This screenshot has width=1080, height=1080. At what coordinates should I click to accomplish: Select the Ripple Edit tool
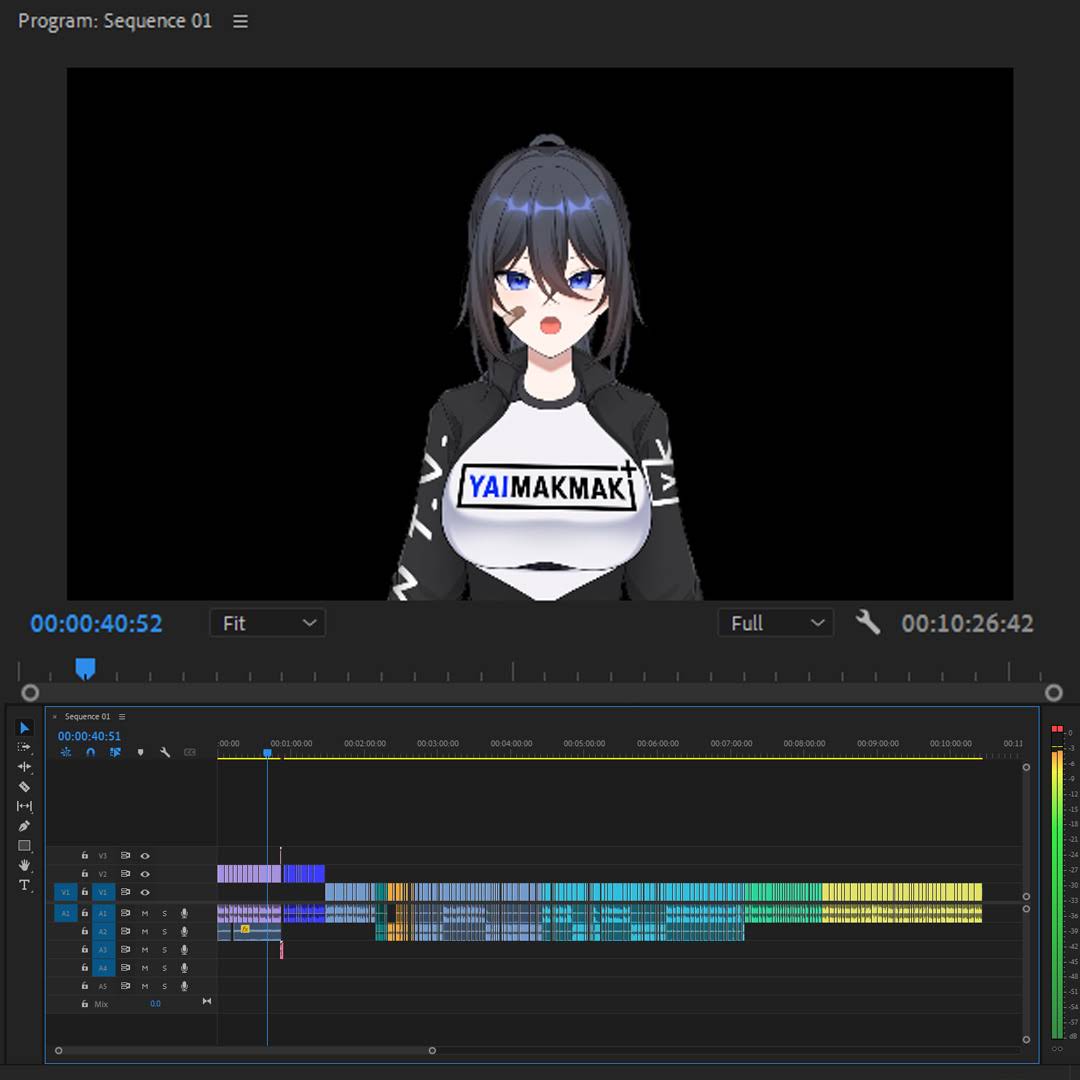(24, 767)
